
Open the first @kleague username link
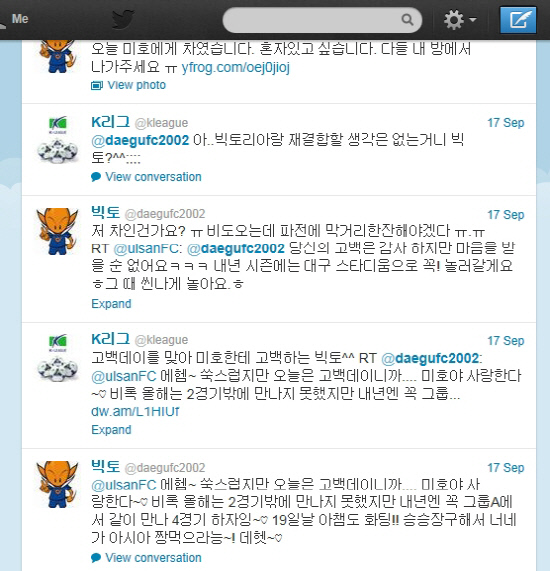tap(161, 123)
